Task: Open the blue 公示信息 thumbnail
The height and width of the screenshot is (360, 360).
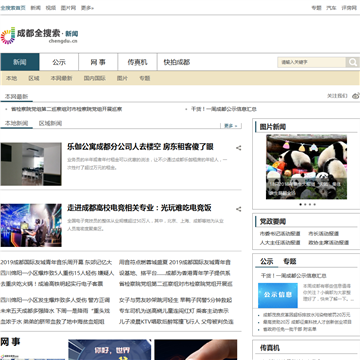Action: pos(278,295)
